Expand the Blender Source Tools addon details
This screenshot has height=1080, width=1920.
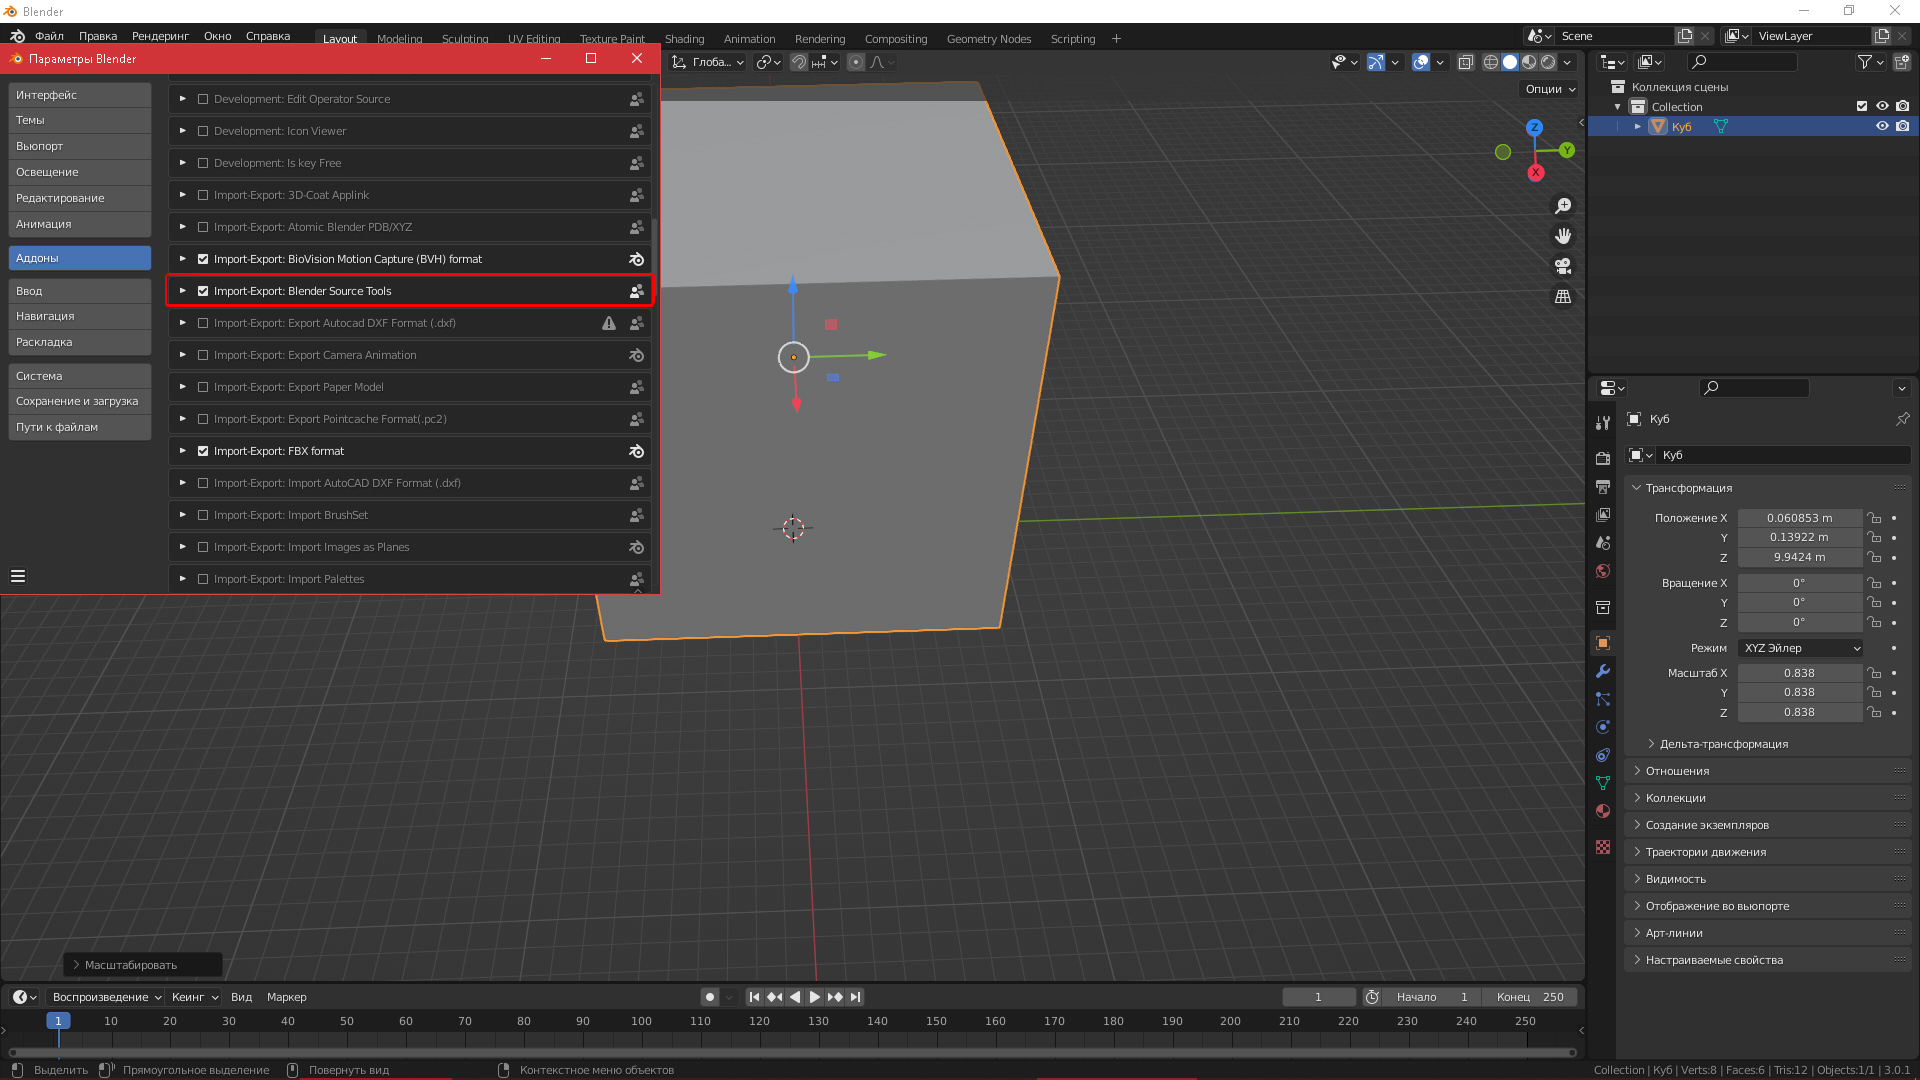click(x=182, y=291)
